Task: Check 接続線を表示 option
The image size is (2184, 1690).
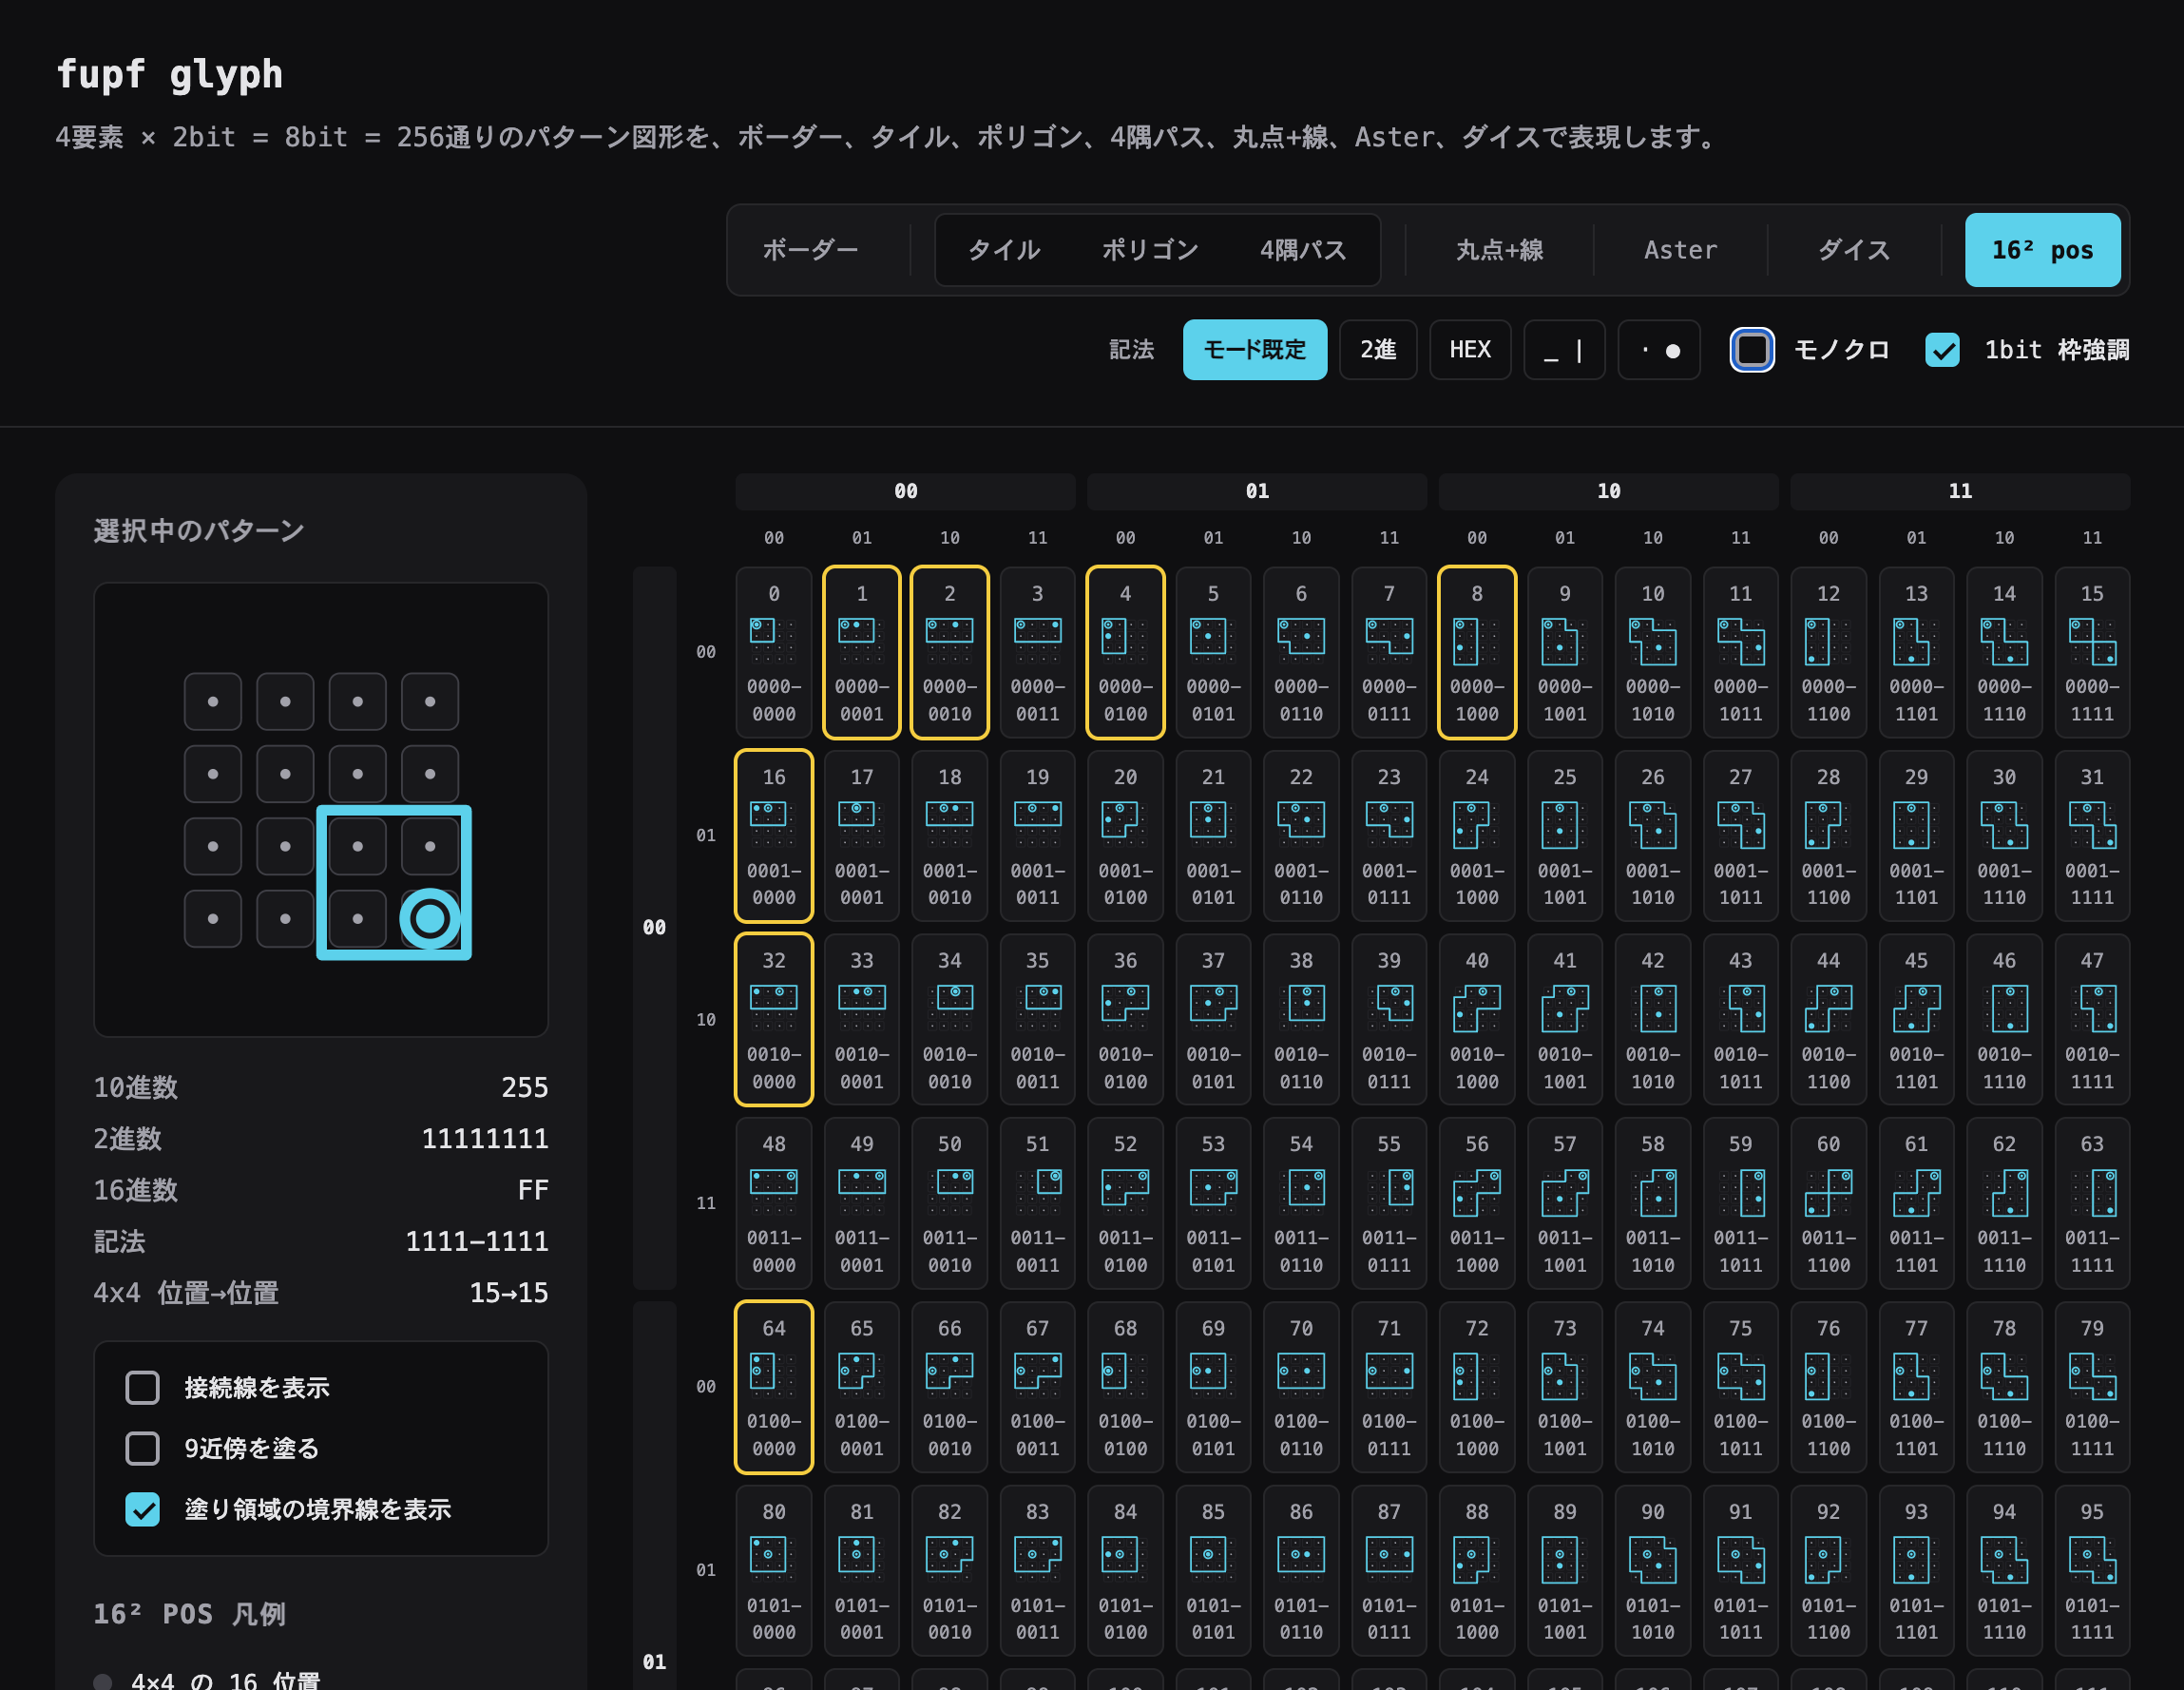Action: tap(142, 1387)
